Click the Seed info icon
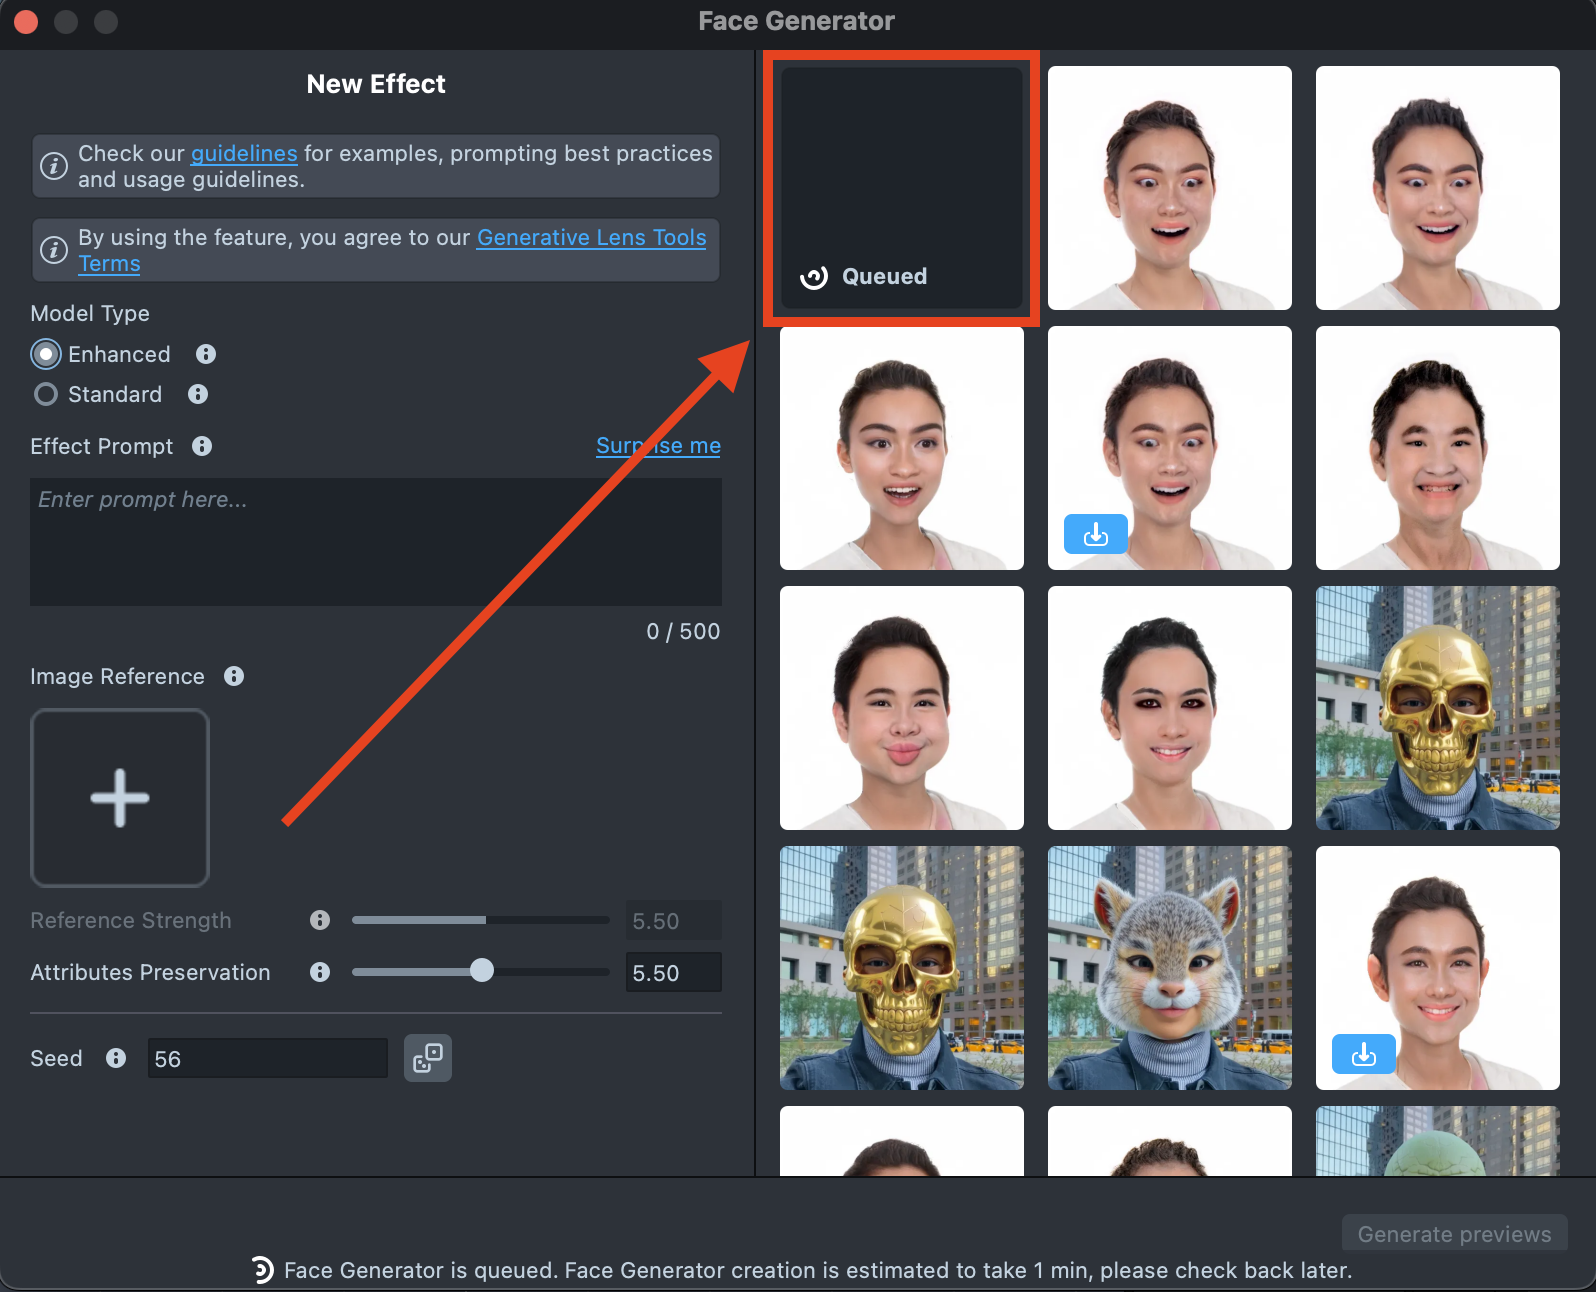Viewport: 1596px width, 1292px height. coord(116,1058)
